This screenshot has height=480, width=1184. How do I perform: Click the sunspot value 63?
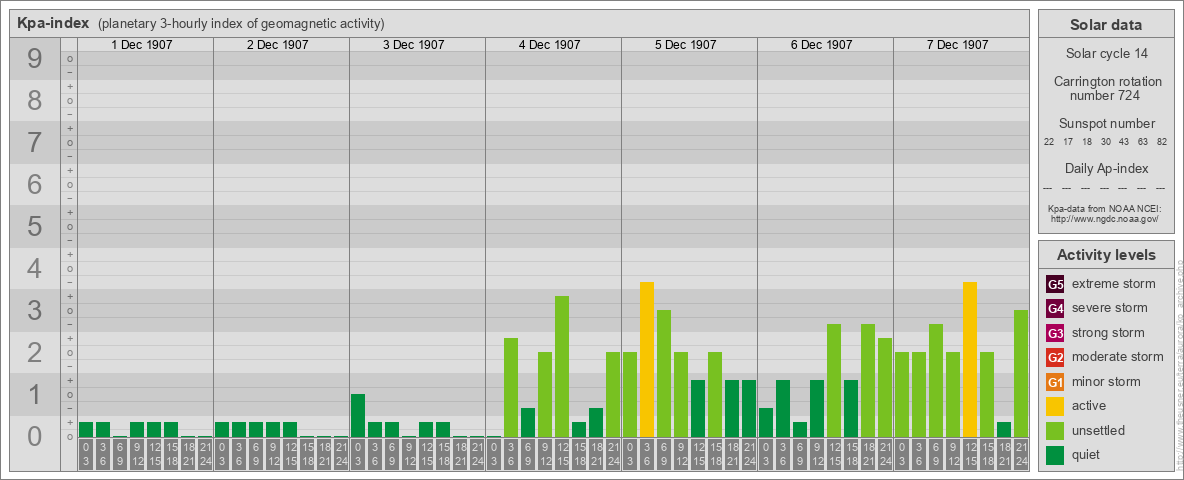[x=1142, y=142]
